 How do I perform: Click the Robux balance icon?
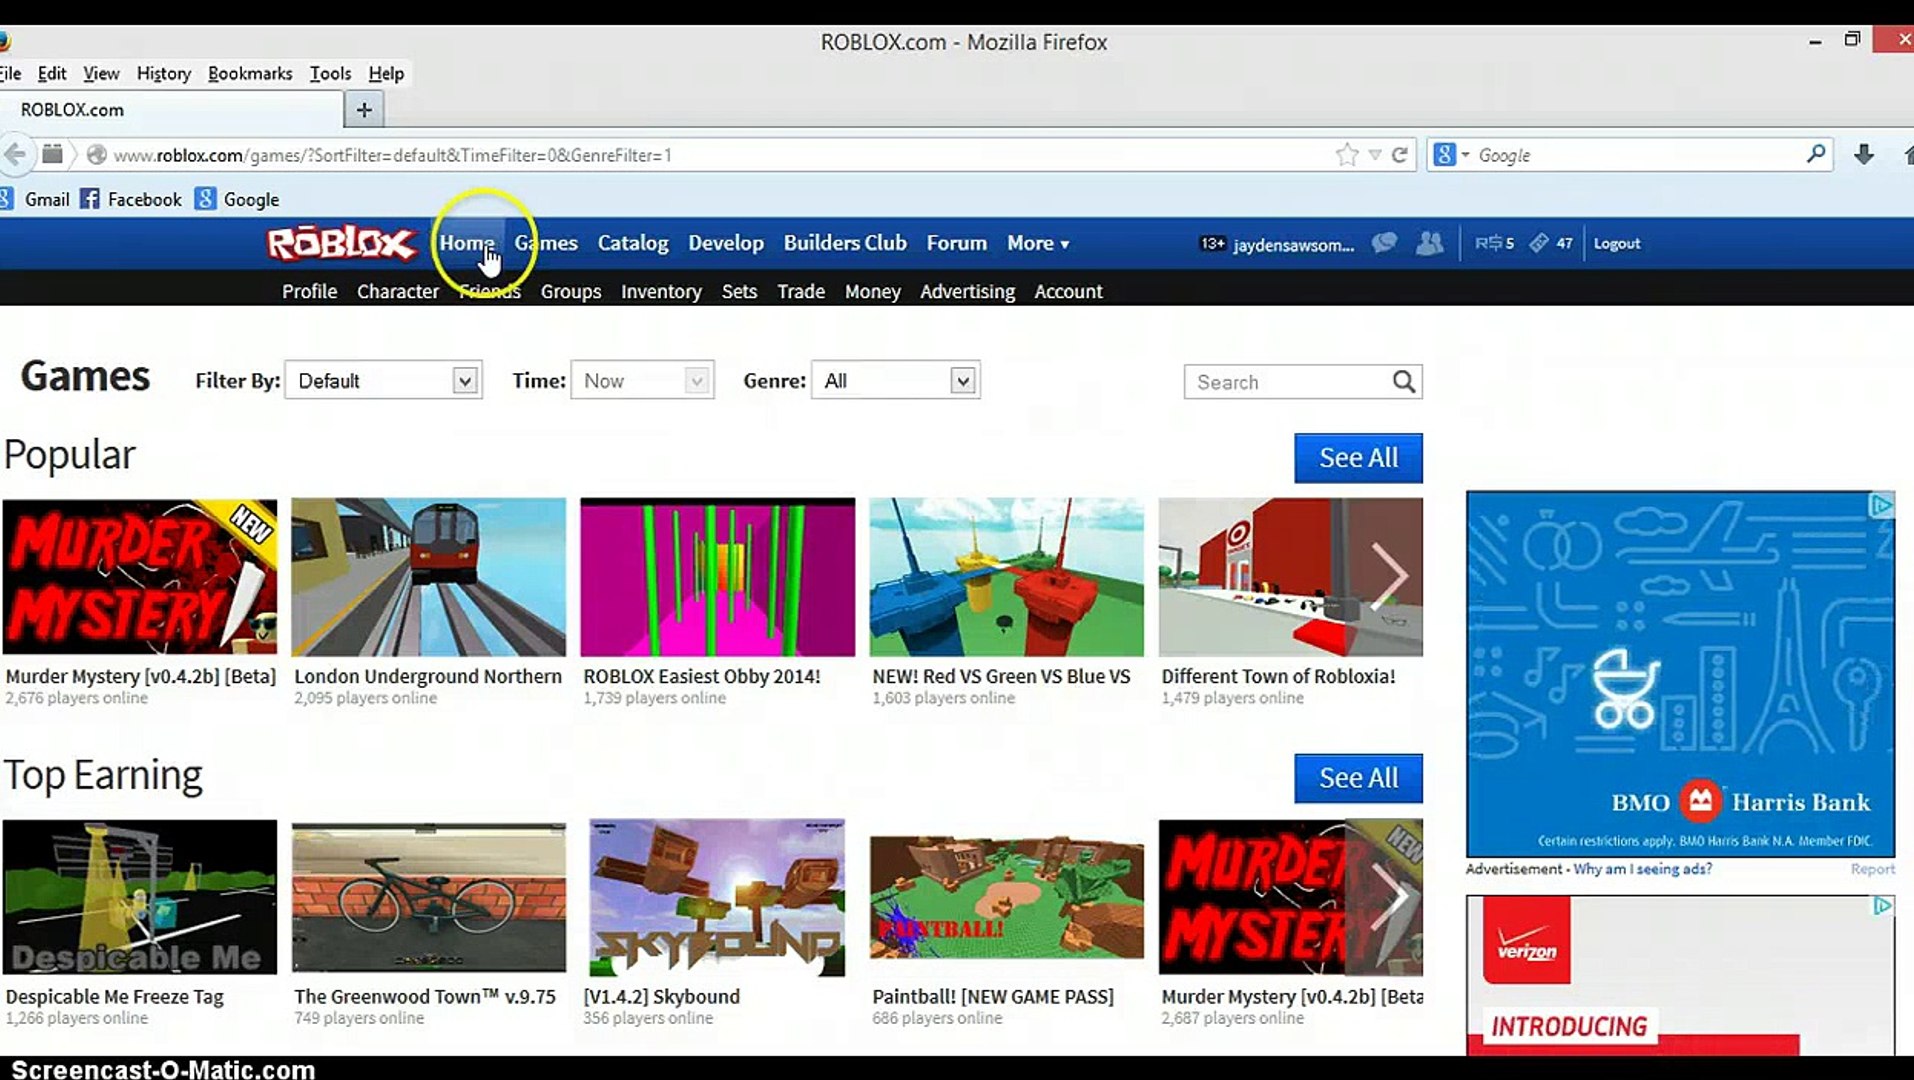click(x=1488, y=243)
